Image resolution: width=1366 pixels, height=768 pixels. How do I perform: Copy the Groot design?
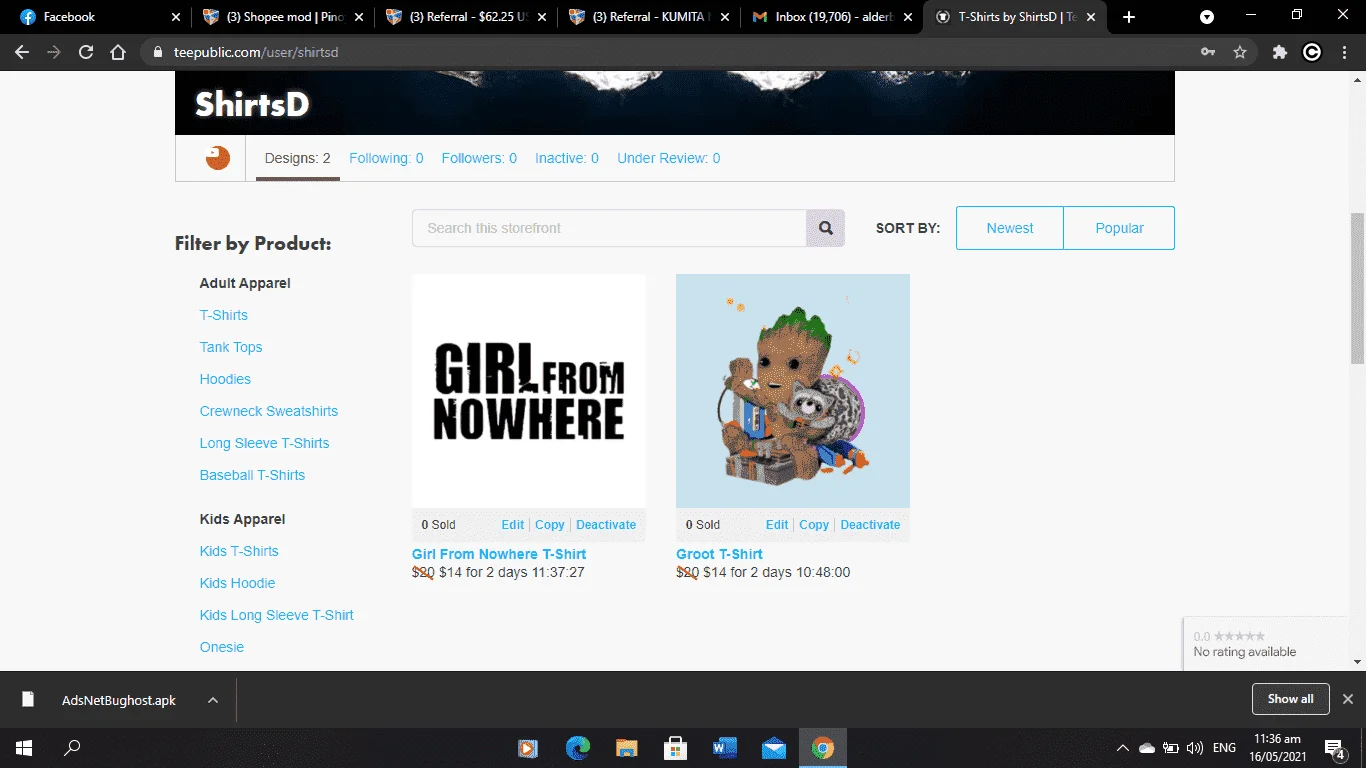pyautogui.click(x=814, y=525)
